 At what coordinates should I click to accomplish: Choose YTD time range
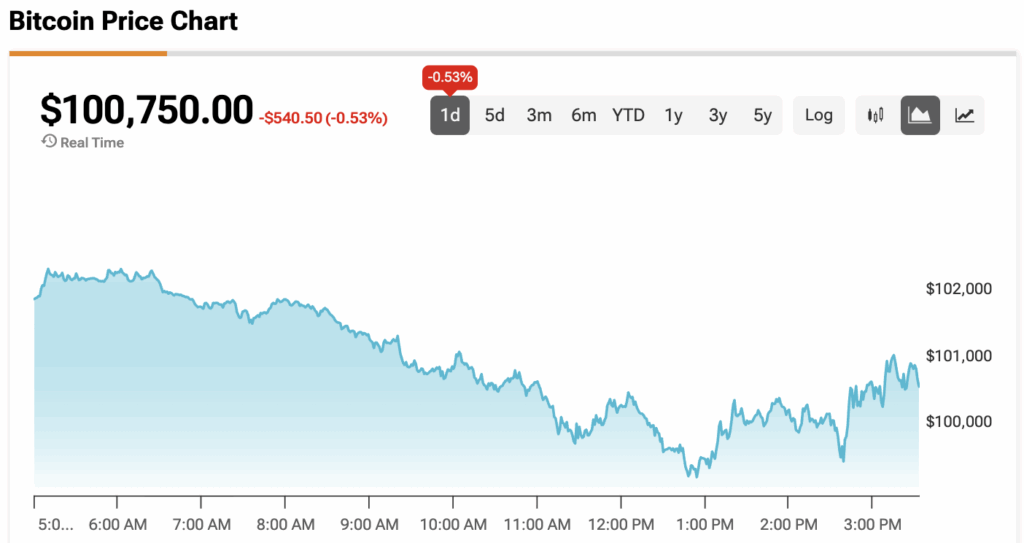[628, 115]
